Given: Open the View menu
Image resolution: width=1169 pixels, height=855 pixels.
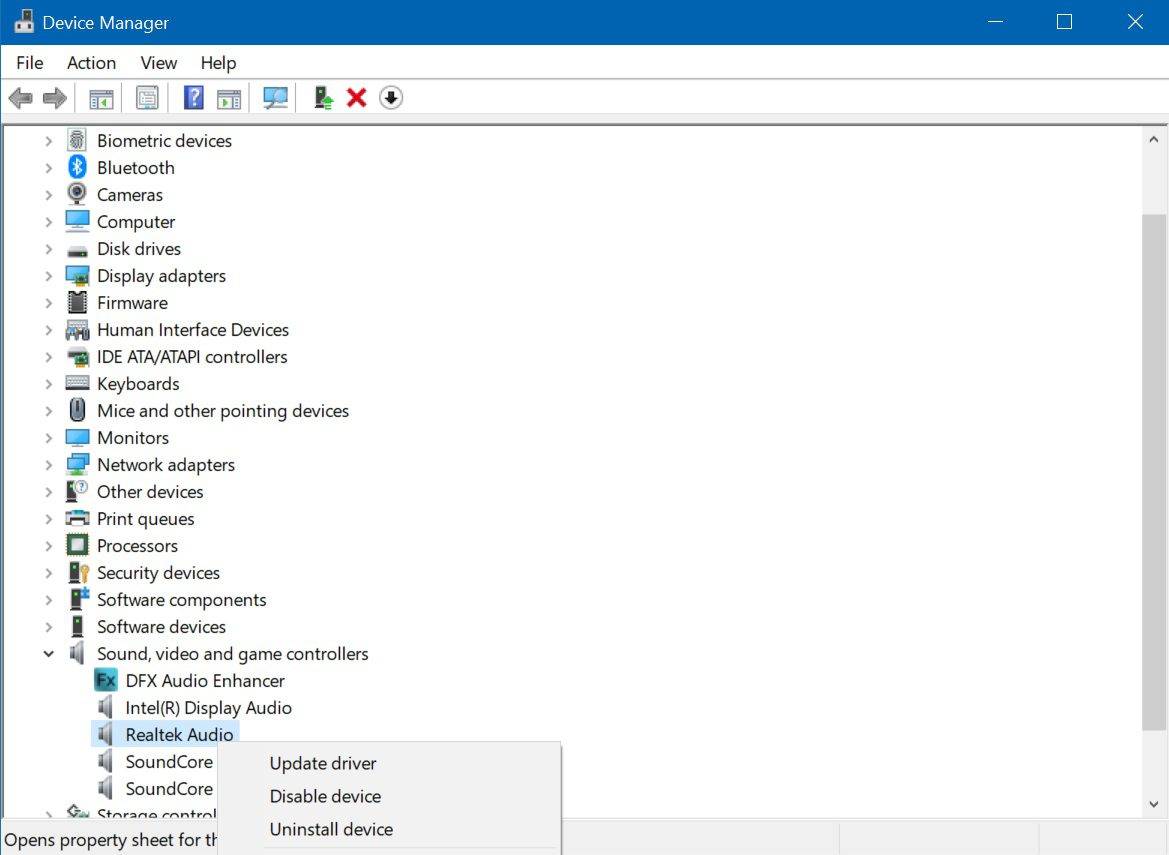Looking at the screenshot, I should pos(158,62).
